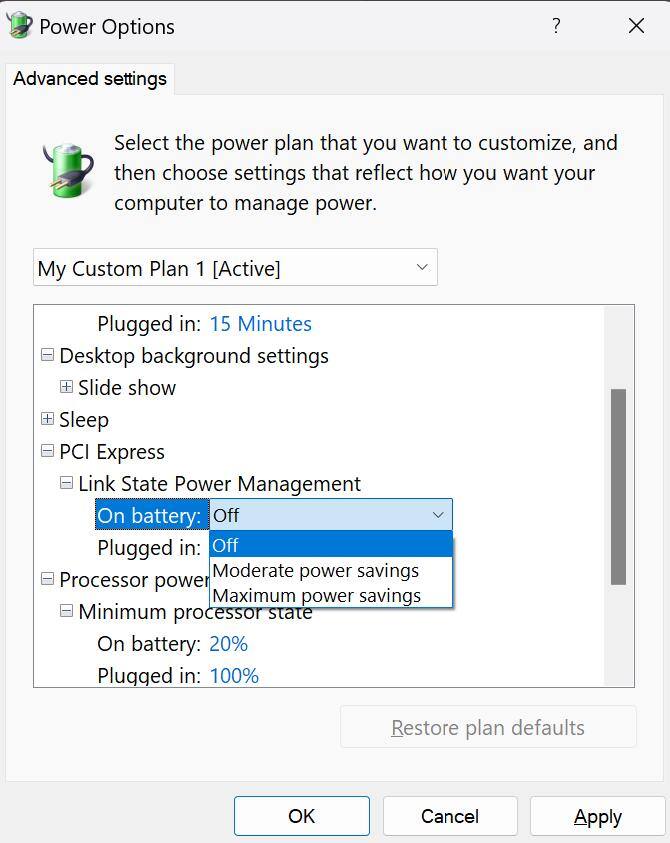Image resolution: width=670 pixels, height=843 pixels.
Task: Choose Maximum power savings option
Action: pos(317,596)
